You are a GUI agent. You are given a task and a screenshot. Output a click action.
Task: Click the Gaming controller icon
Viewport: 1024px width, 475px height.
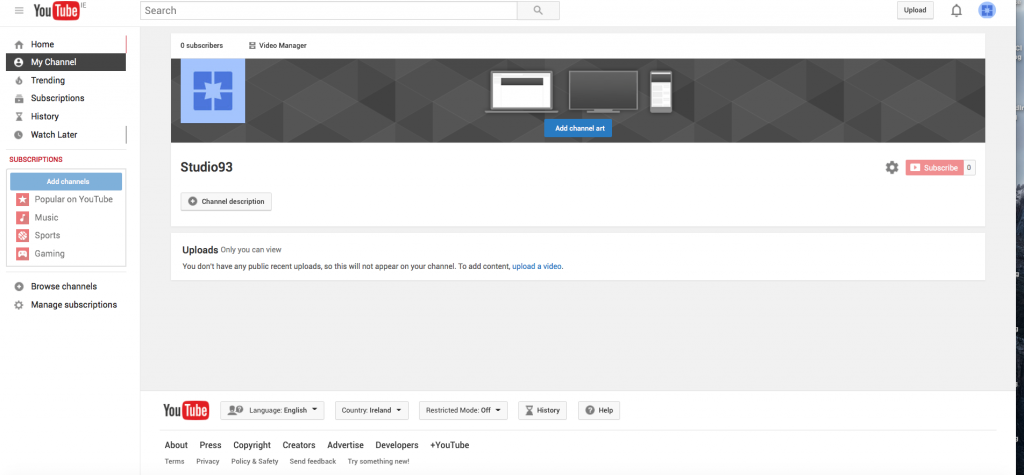23,254
